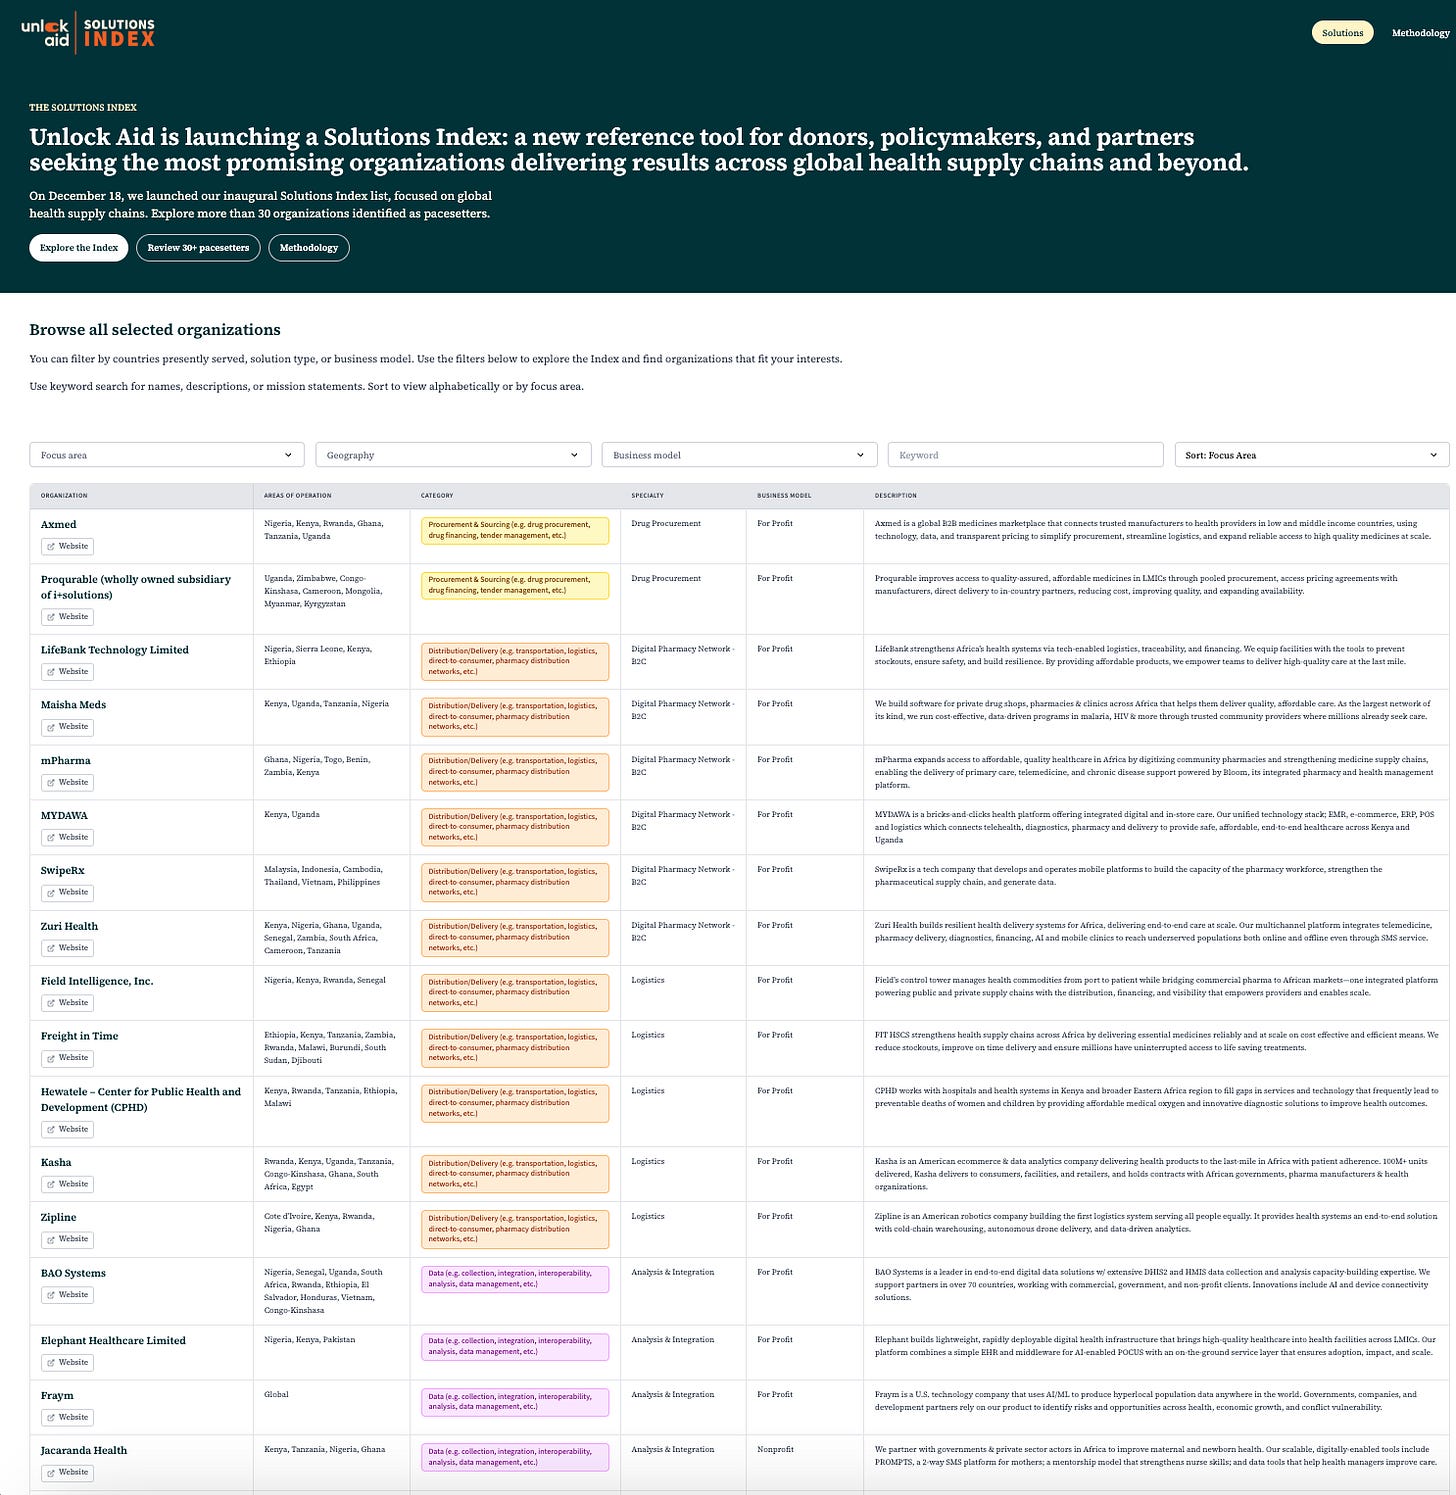Click Kenya, Uganda area cell for MYDAWA
Image resolution: width=1456 pixels, height=1495 pixels.
pyautogui.click(x=292, y=815)
